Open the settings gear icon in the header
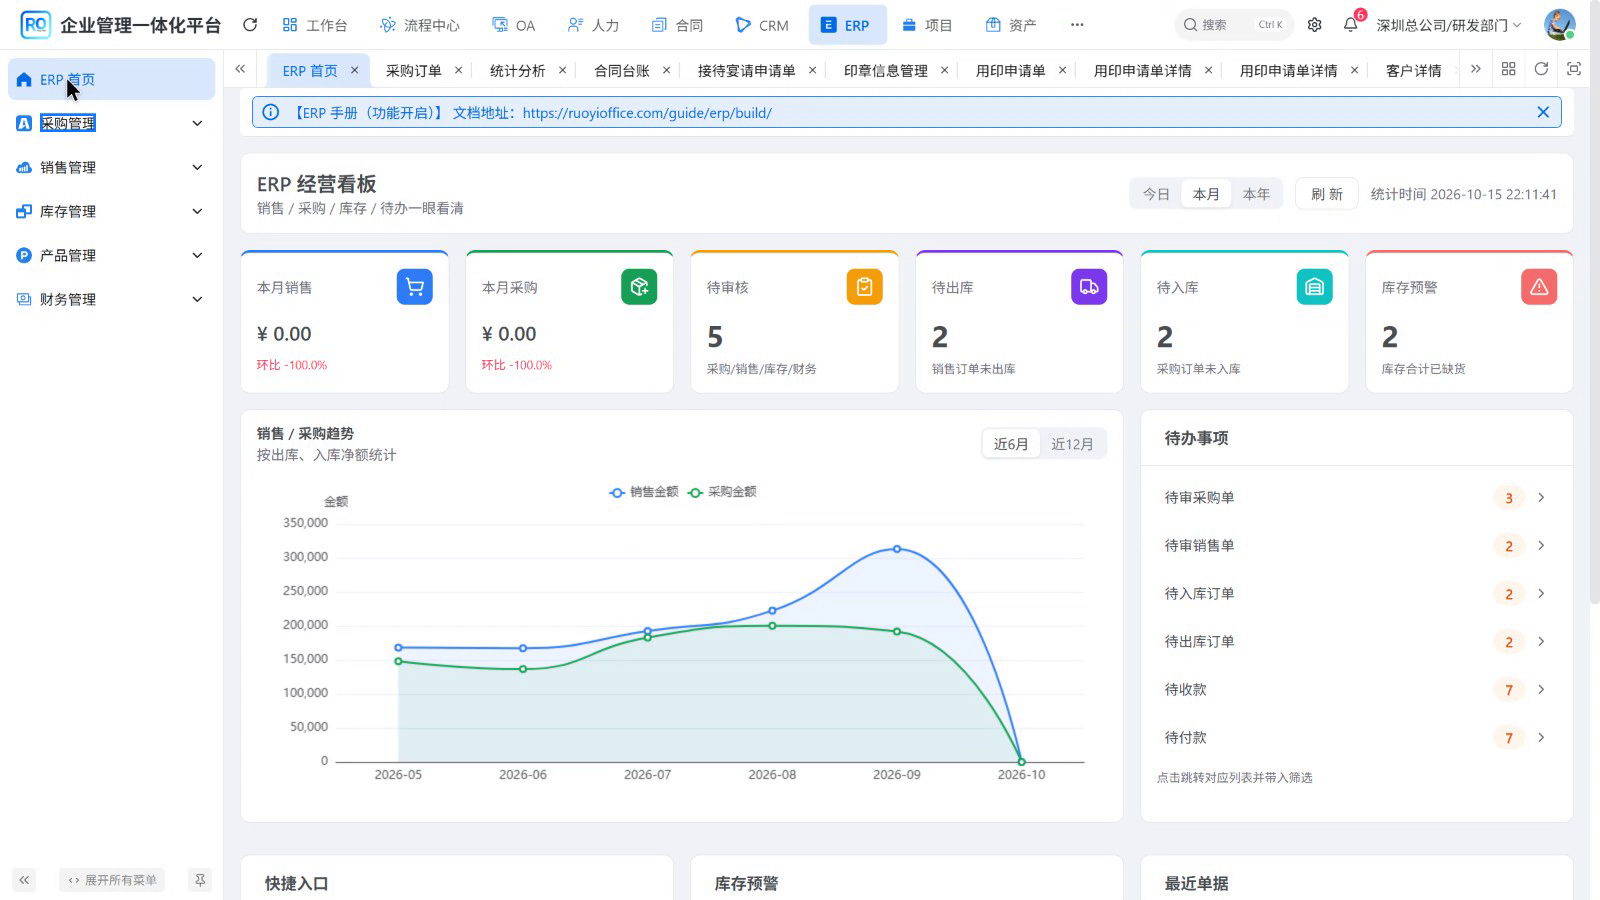The image size is (1600, 900). (1315, 25)
